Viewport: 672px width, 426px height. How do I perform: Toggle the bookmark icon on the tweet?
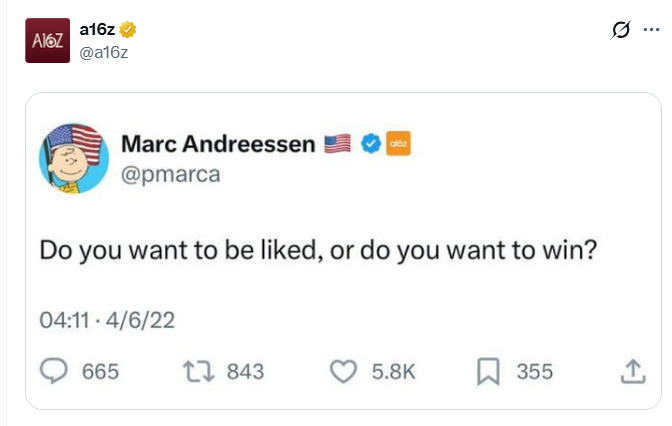488,371
